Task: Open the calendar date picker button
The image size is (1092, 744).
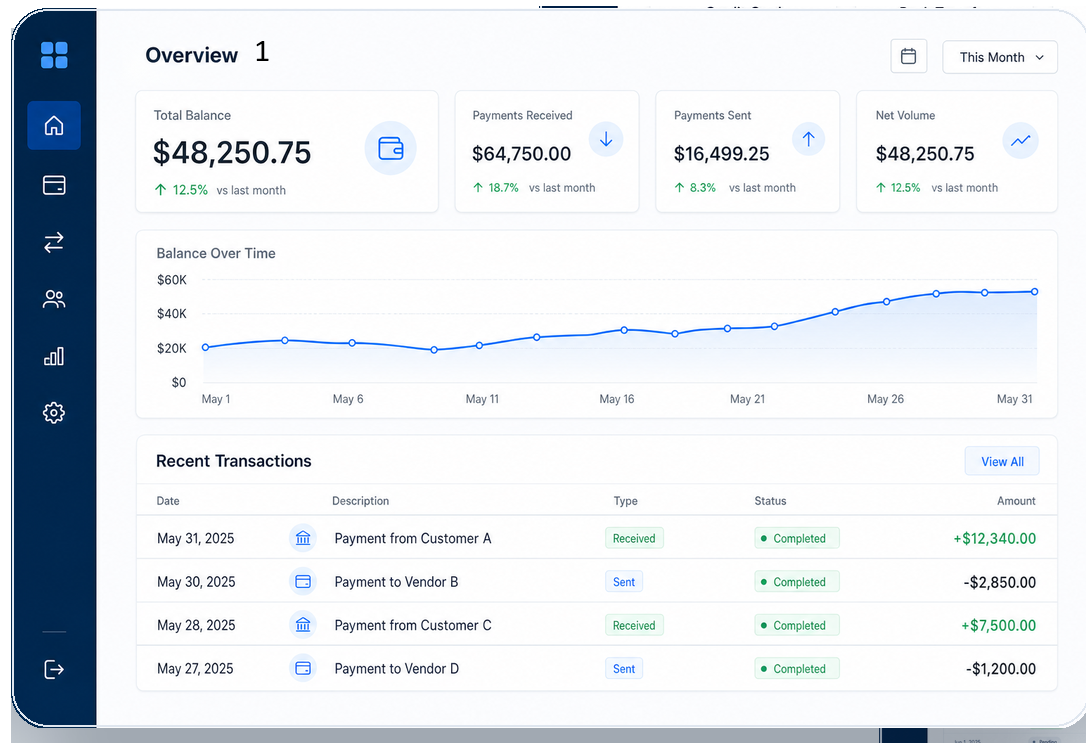Action: pos(908,56)
